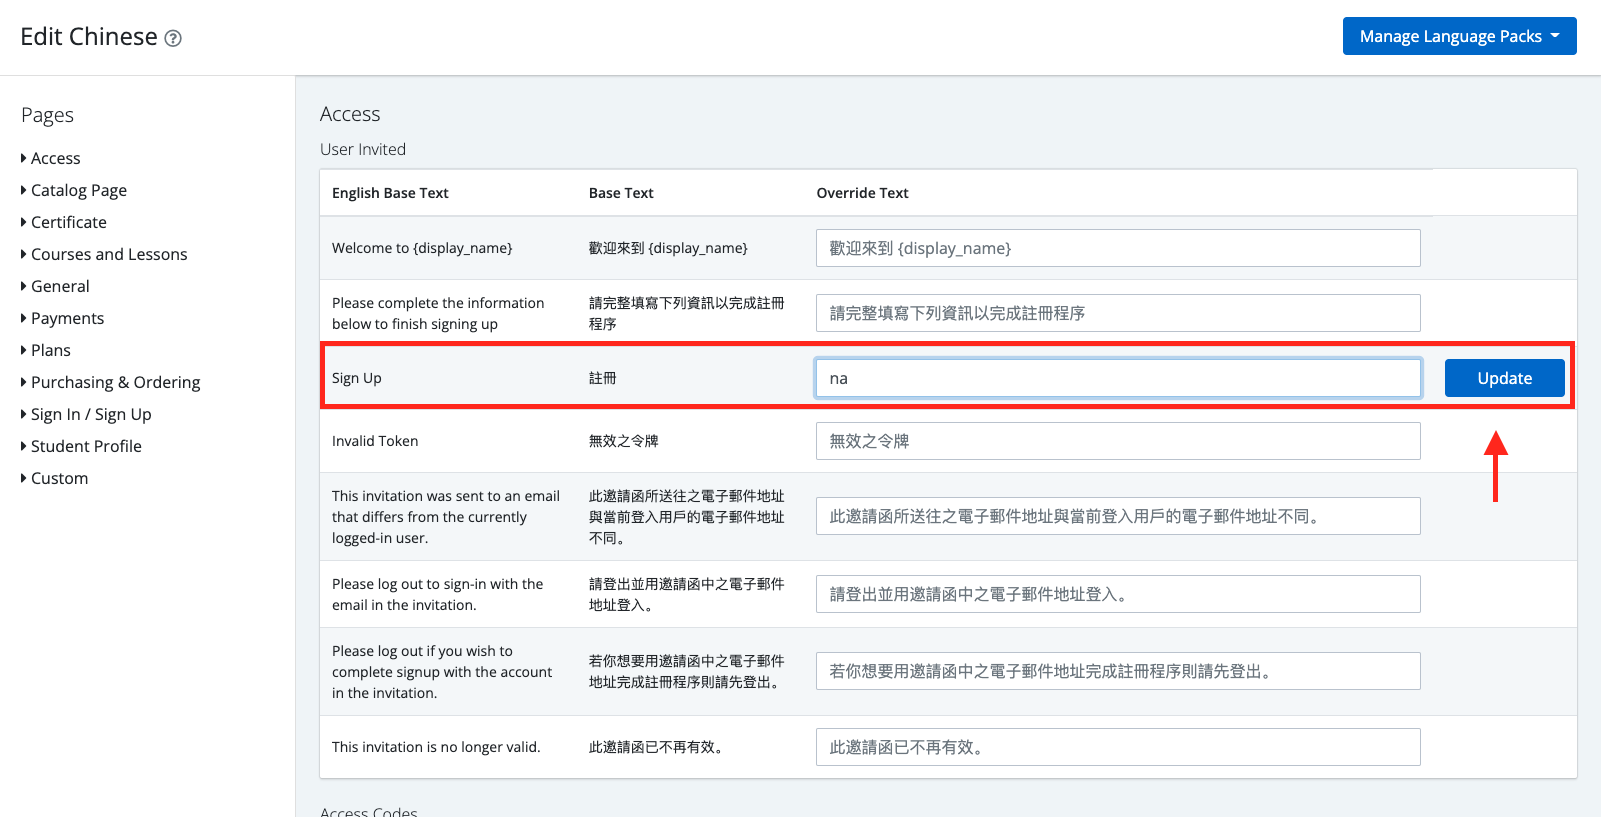Click the help icon beside Edit Chinese
Image resolution: width=1601 pixels, height=817 pixels.
tap(173, 39)
